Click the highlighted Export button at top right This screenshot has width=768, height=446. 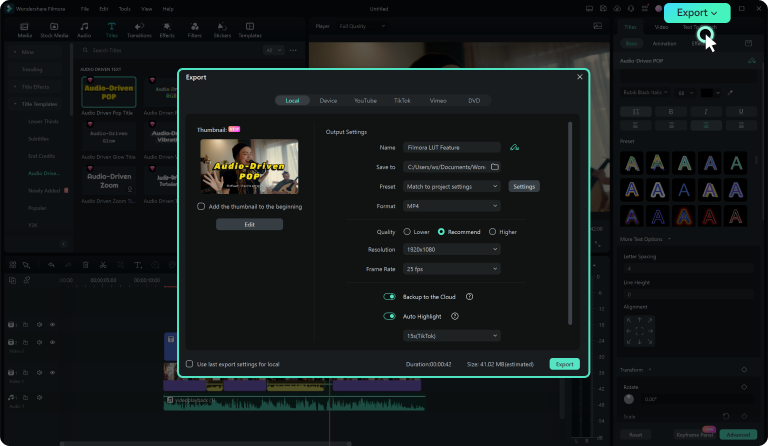click(x=697, y=13)
